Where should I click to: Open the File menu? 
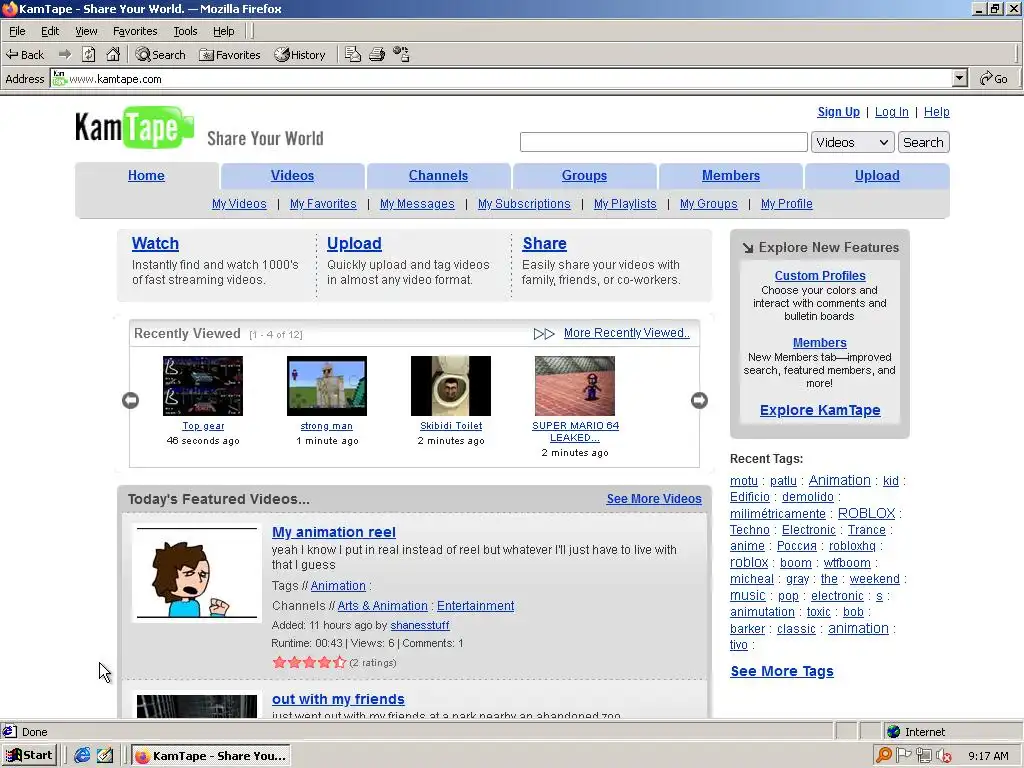pyautogui.click(x=17, y=31)
